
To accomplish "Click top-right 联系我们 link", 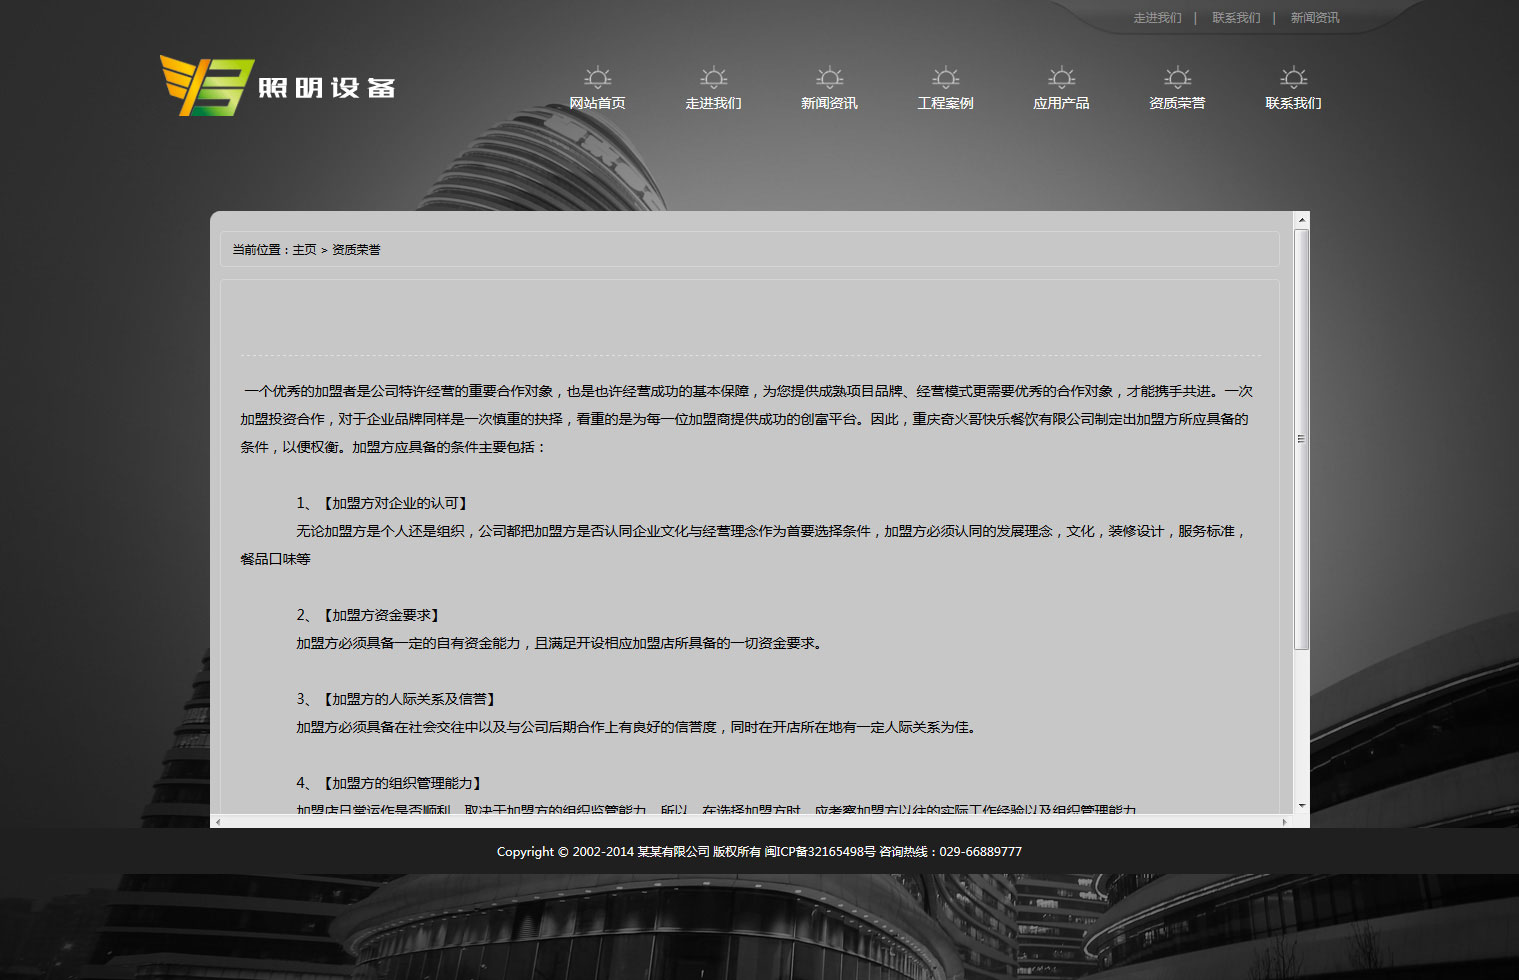I will [1236, 18].
